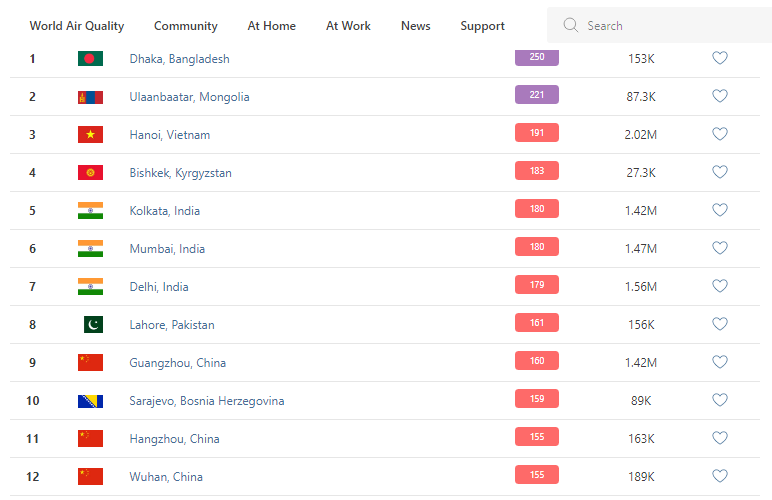Screen dimensions: 772x500
Task: Click the Bangladesh flag icon
Action: pos(90,59)
